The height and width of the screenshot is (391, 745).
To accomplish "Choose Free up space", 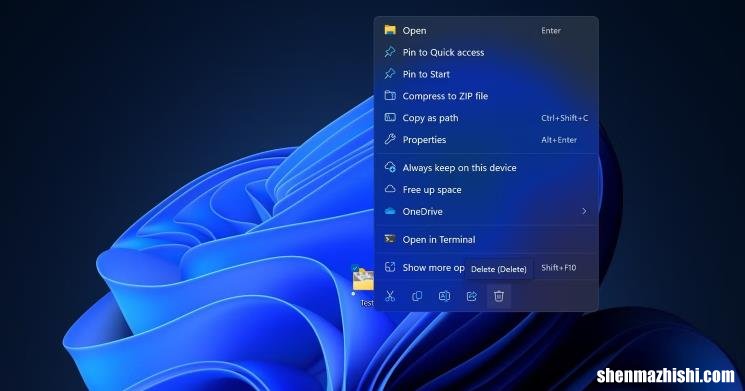I will pyautogui.click(x=486, y=190).
